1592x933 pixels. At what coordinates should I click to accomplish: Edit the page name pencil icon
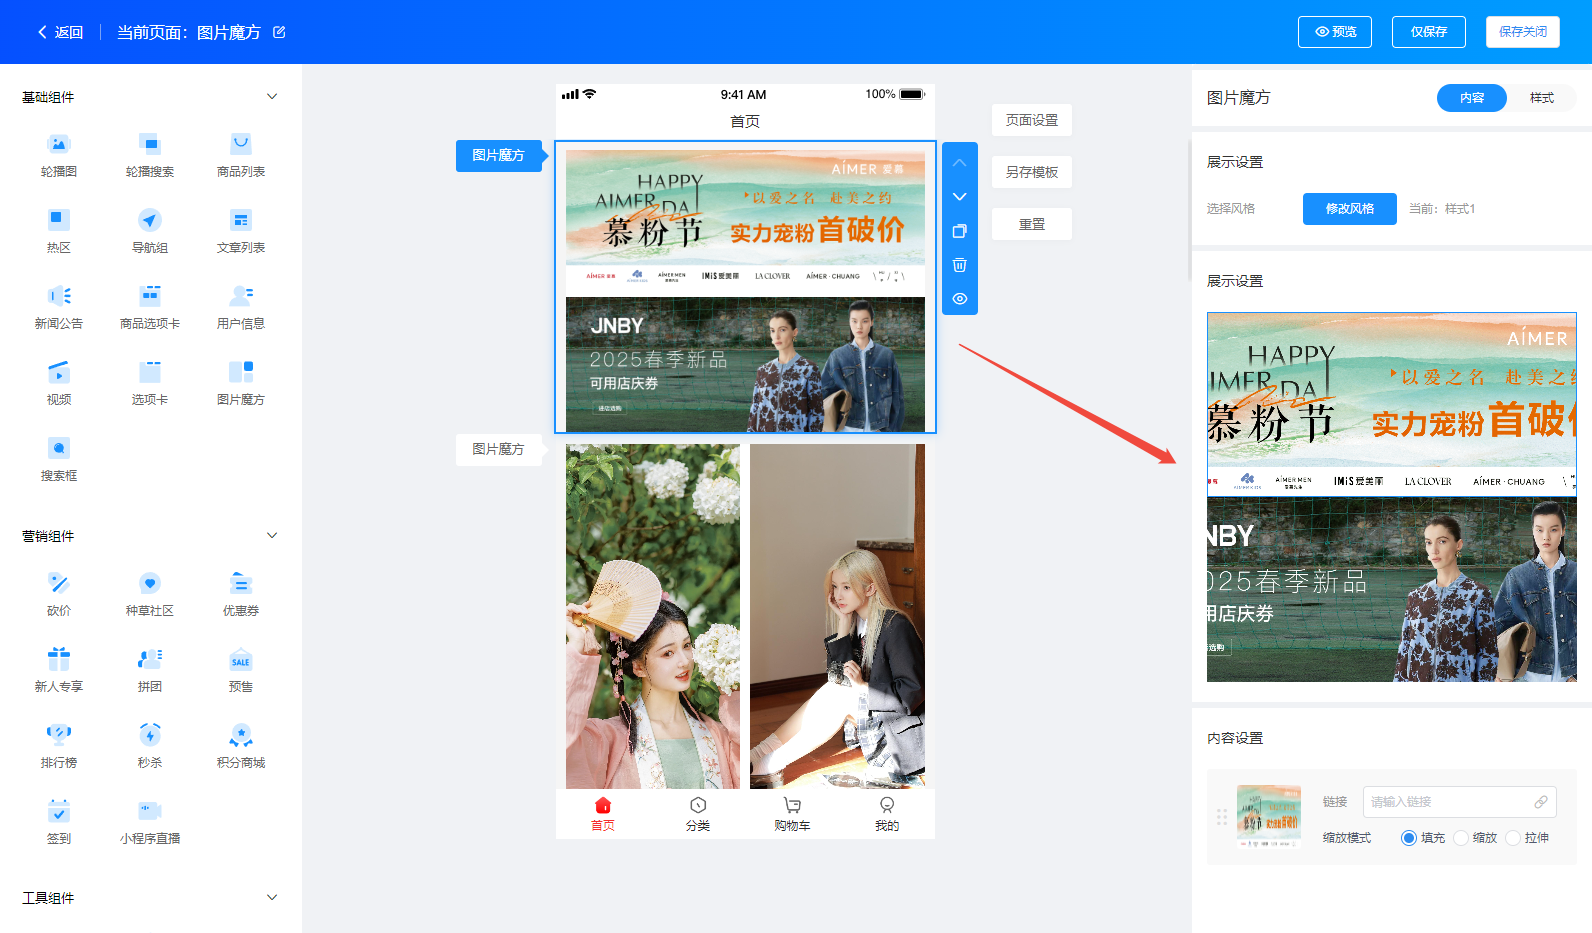[279, 32]
